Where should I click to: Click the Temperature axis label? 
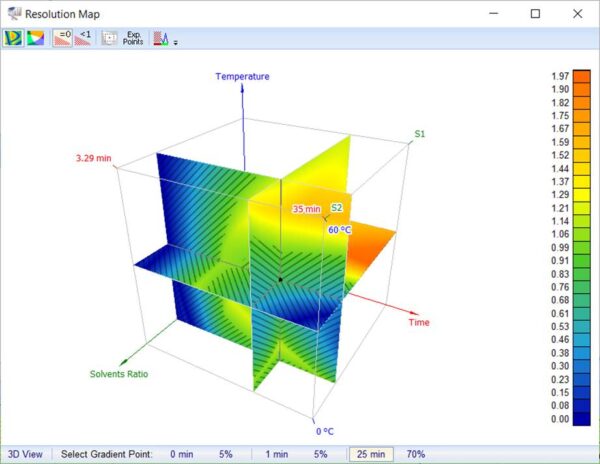pyautogui.click(x=242, y=76)
